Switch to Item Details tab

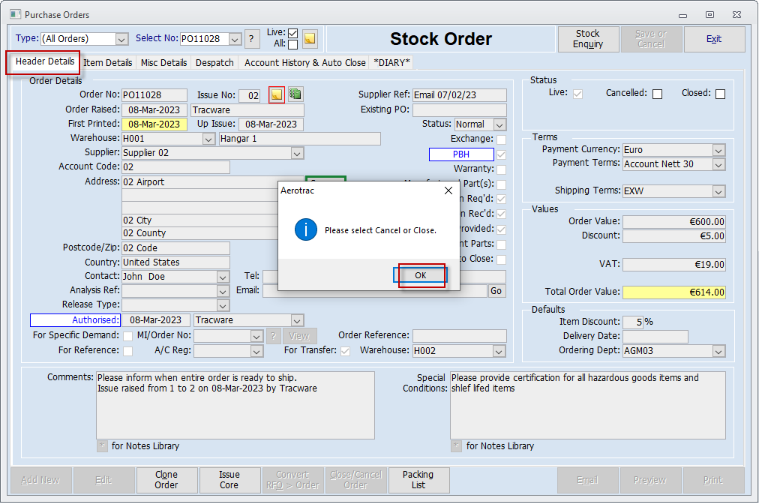pos(107,62)
